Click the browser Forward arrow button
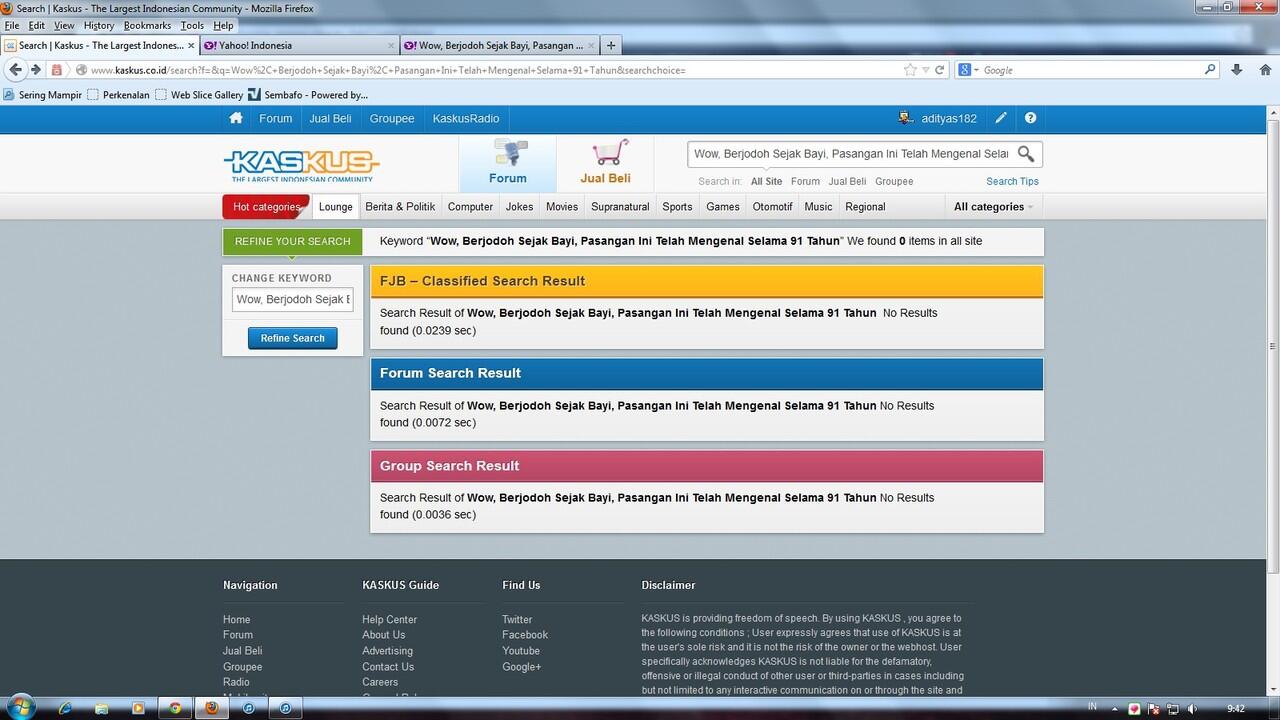 tap(36, 70)
